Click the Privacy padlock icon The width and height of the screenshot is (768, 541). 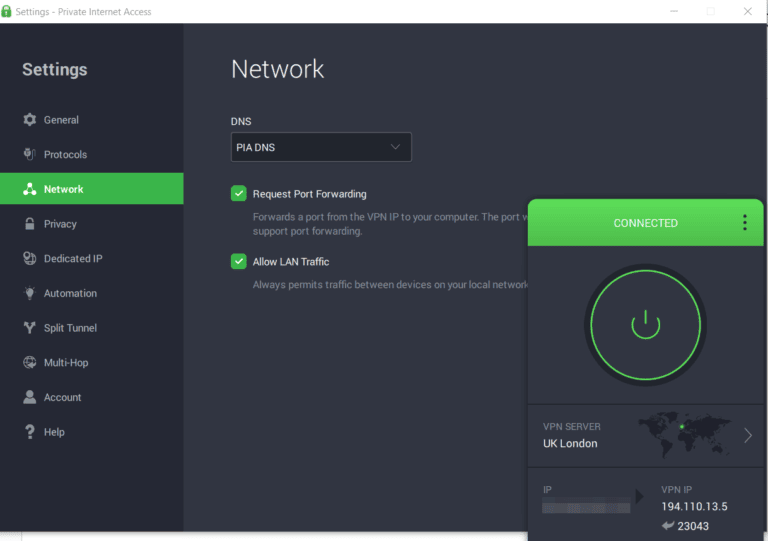pyautogui.click(x=29, y=224)
